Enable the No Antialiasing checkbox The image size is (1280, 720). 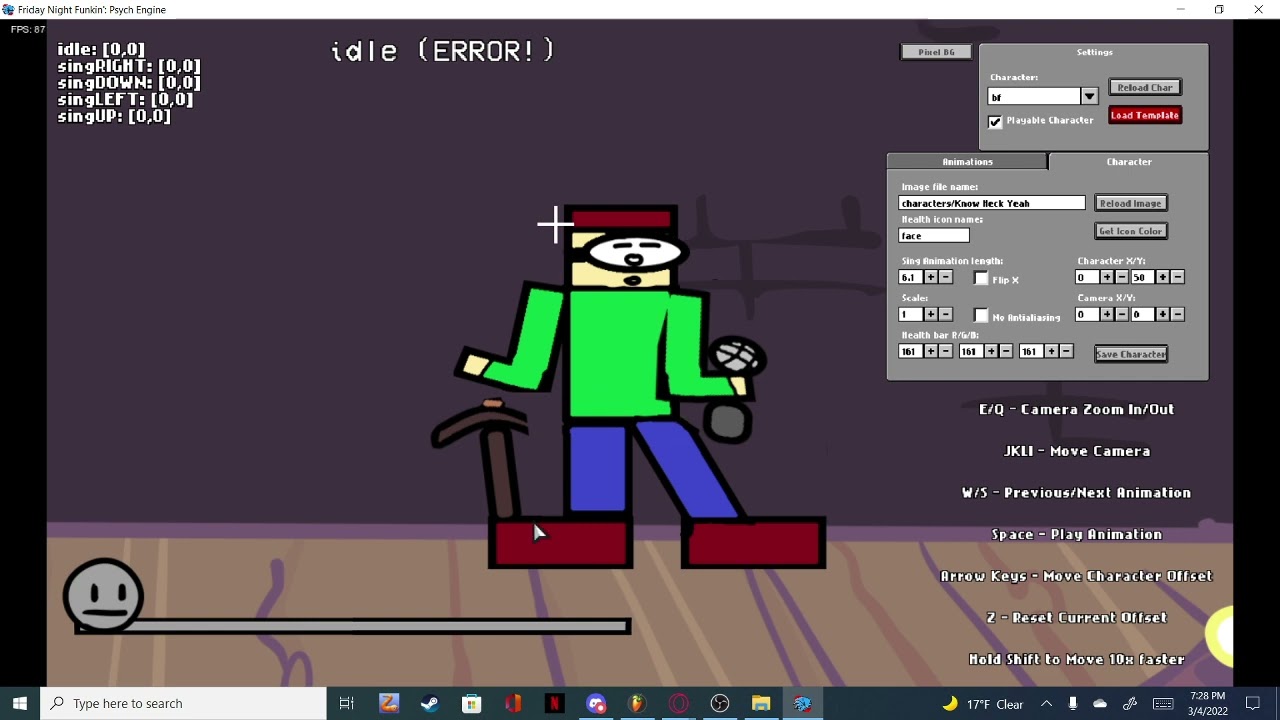(981, 316)
